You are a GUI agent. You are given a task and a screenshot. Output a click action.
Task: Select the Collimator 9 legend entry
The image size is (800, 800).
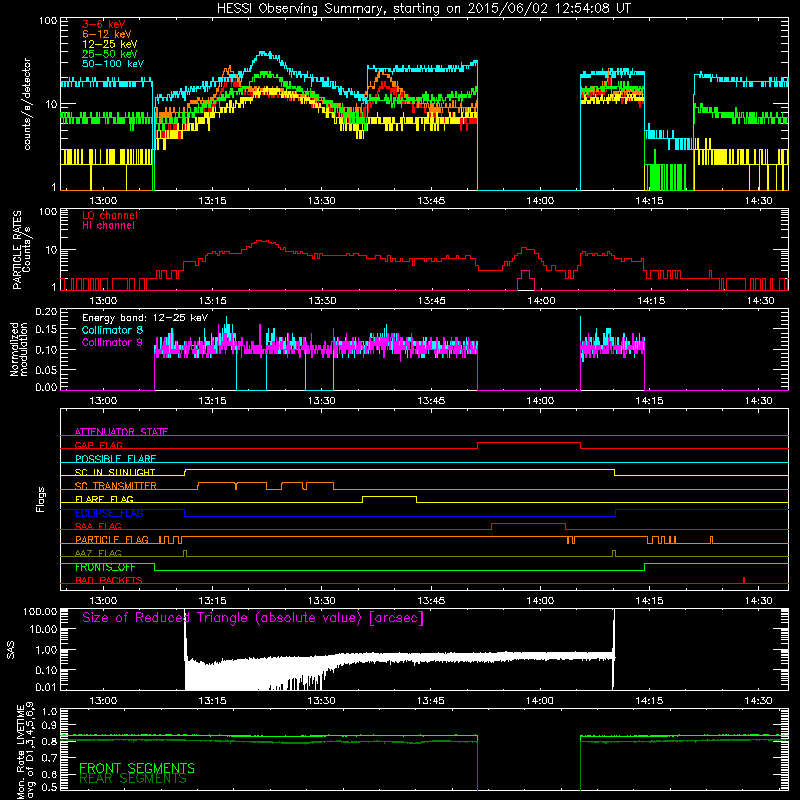tap(112, 342)
